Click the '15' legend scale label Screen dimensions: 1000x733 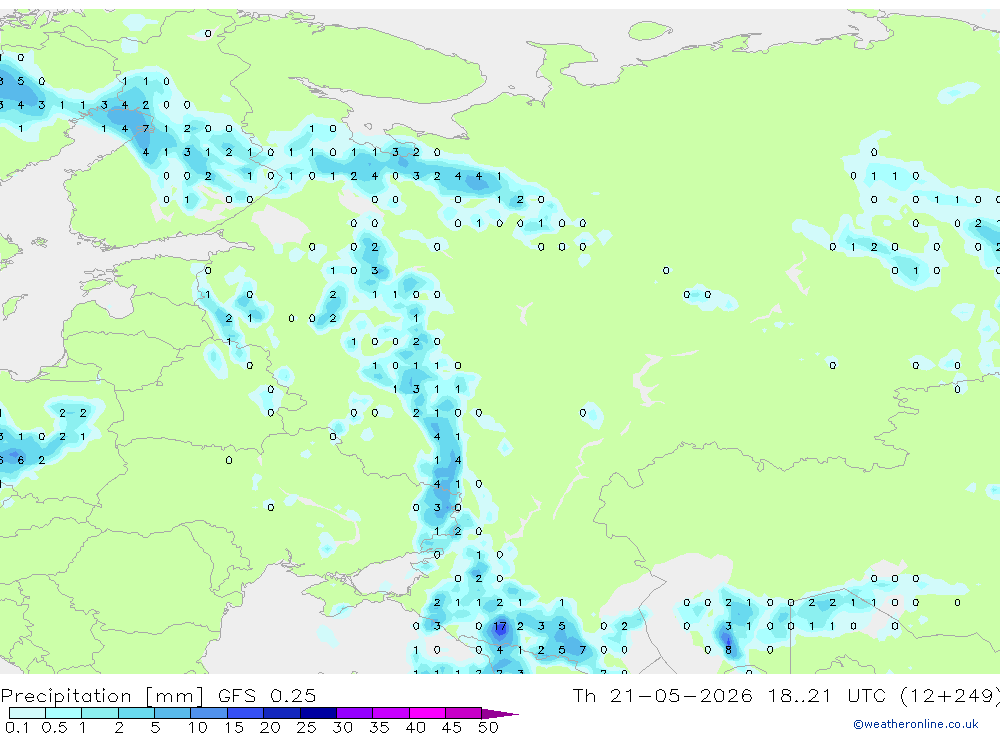pos(234,727)
